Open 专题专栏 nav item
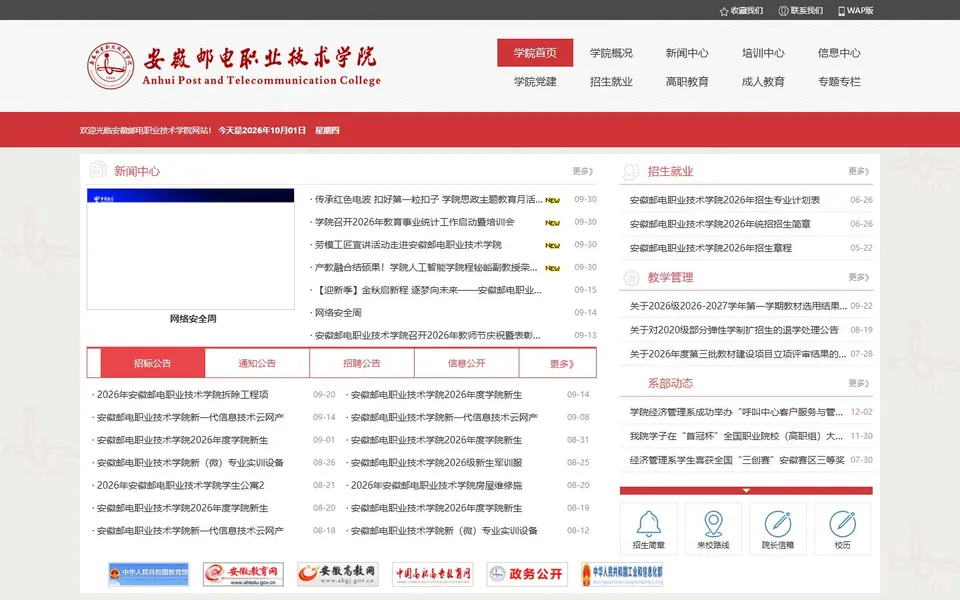The width and height of the screenshot is (960, 600). [839, 81]
